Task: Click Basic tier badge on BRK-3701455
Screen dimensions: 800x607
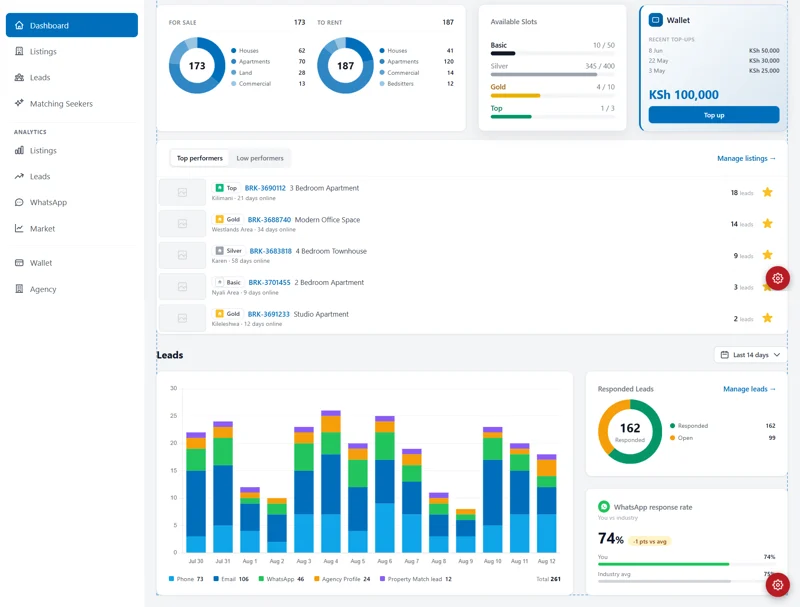Action: (228, 282)
